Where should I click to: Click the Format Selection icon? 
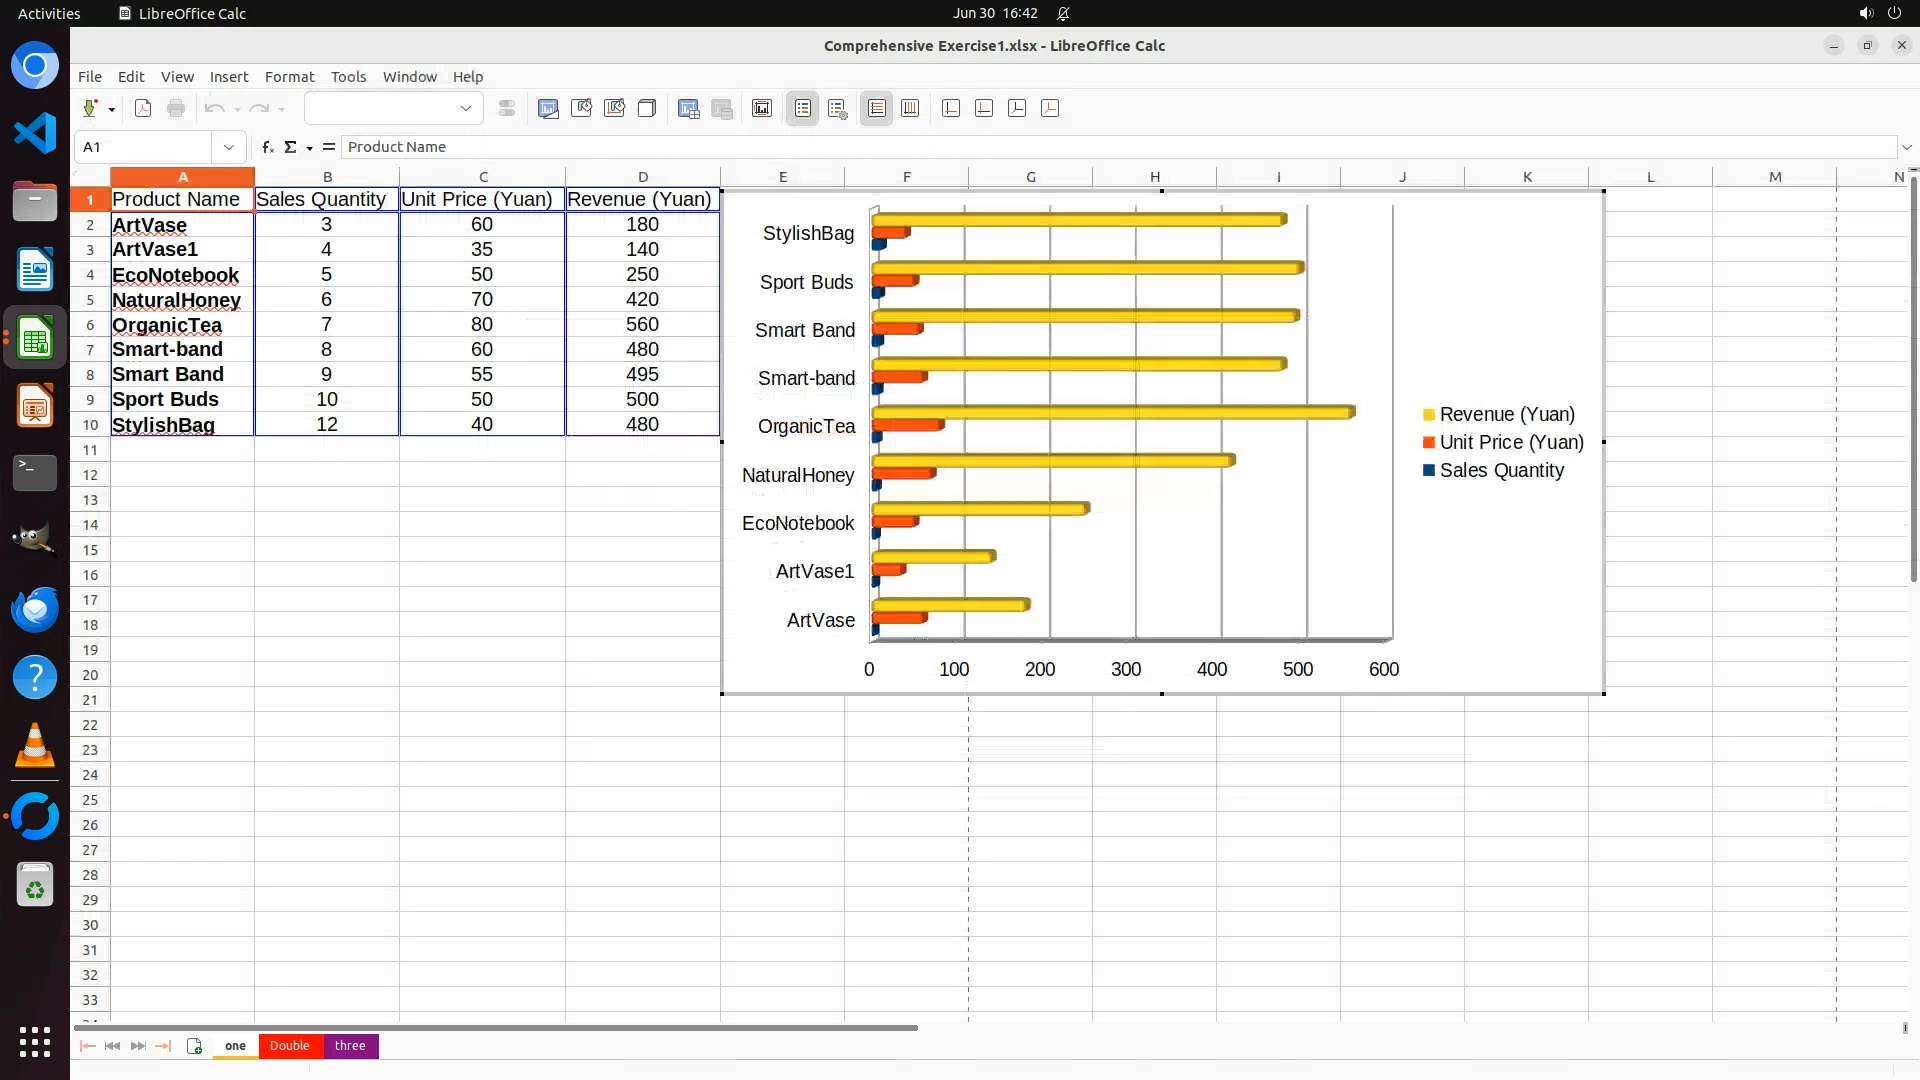(507, 108)
